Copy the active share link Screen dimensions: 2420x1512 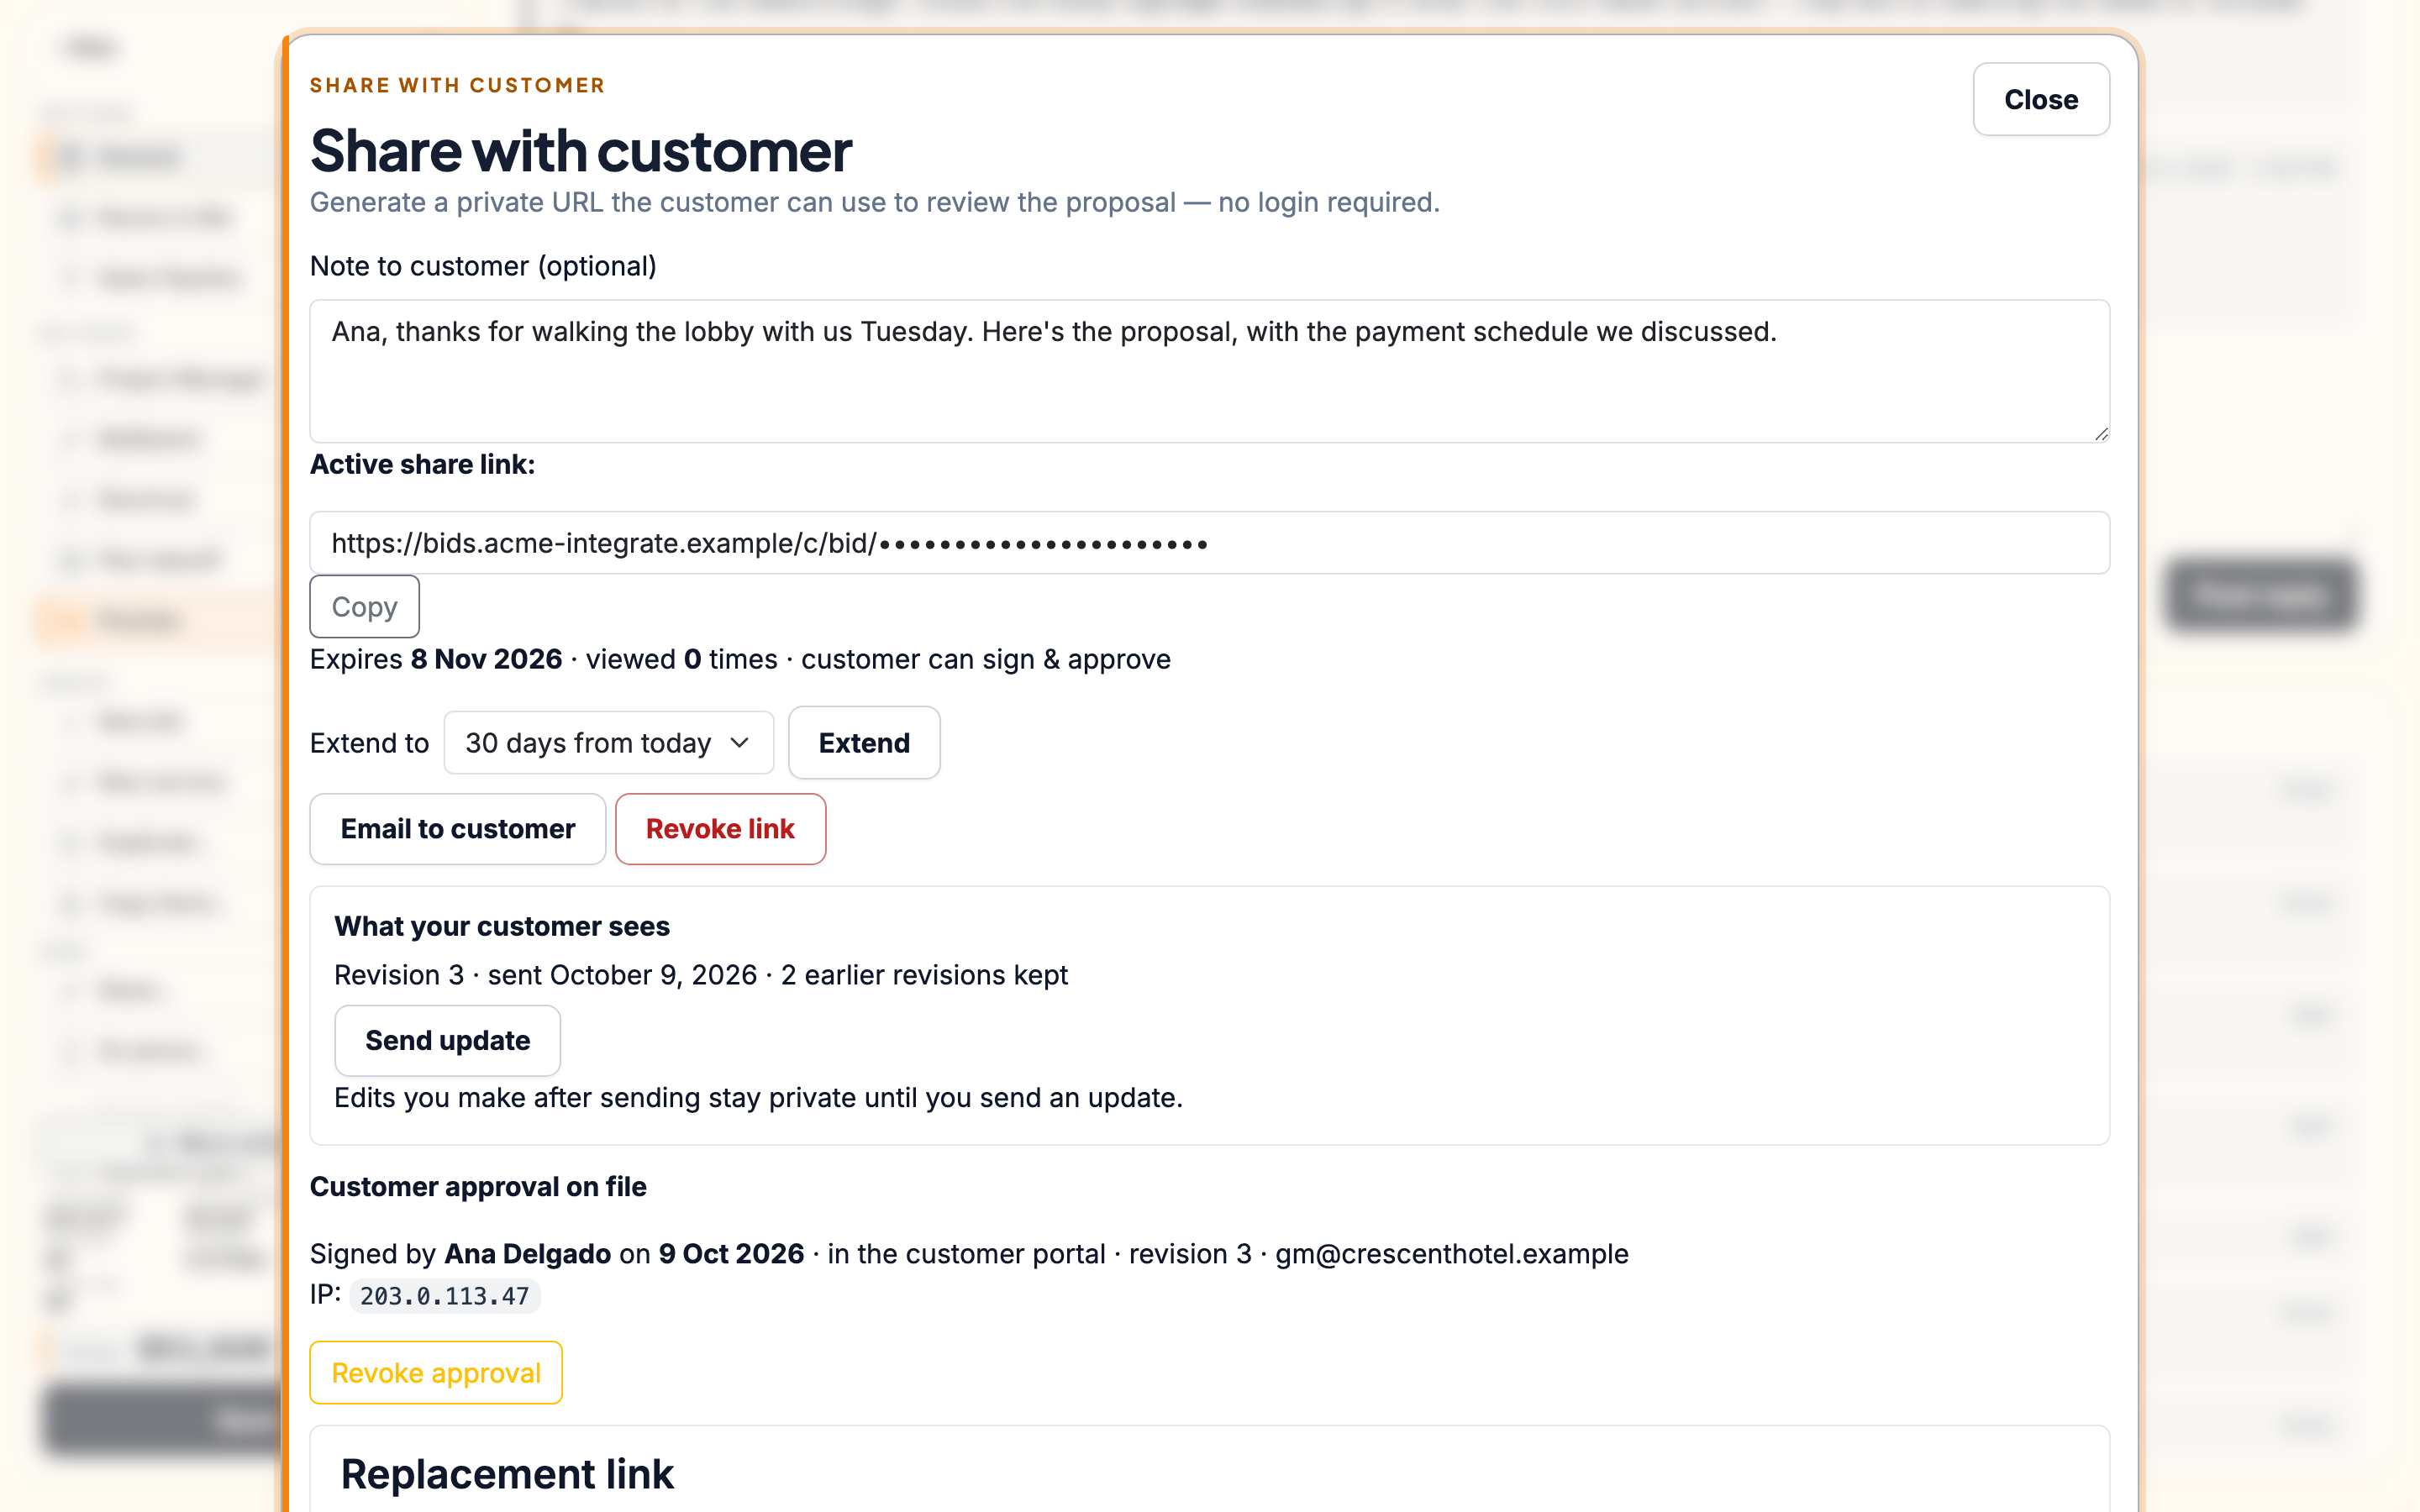pos(364,606)
